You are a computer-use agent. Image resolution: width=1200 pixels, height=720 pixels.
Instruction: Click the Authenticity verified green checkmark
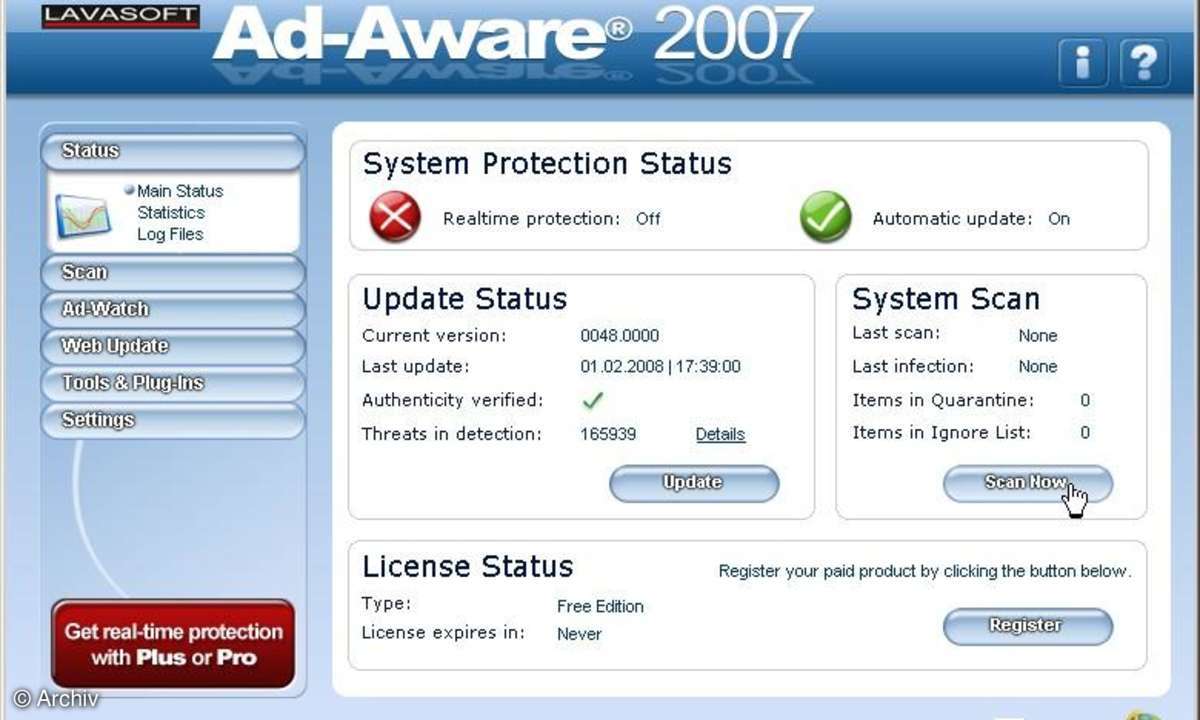[593, 400]
